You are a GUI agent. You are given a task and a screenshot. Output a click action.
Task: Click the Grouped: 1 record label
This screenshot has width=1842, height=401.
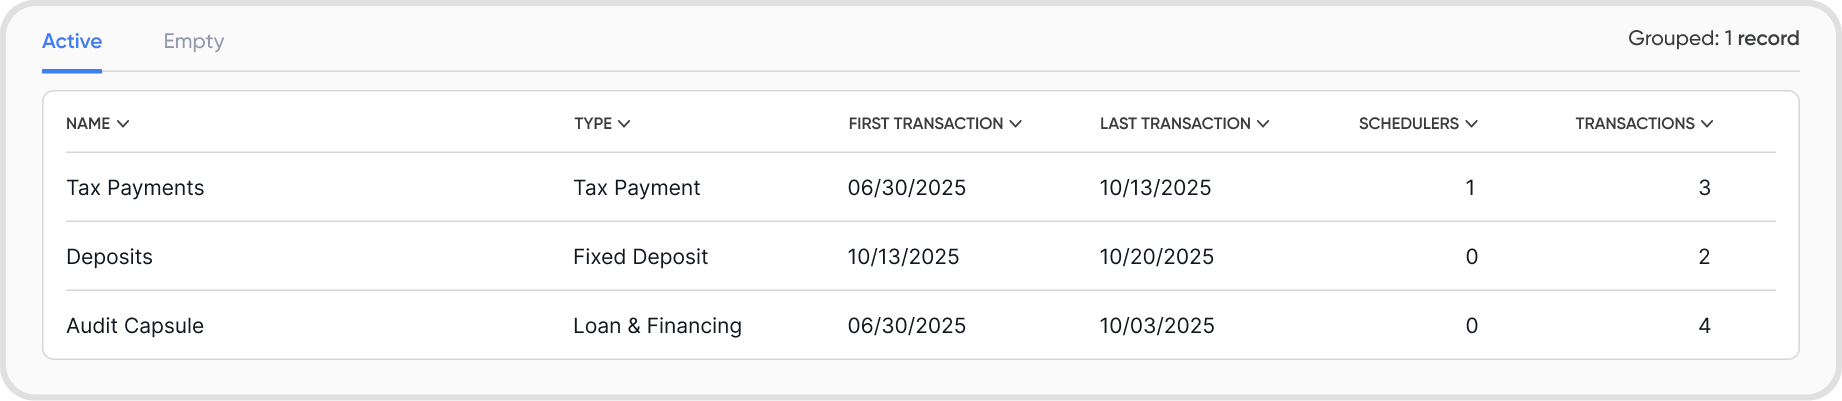pos(1713,39)
